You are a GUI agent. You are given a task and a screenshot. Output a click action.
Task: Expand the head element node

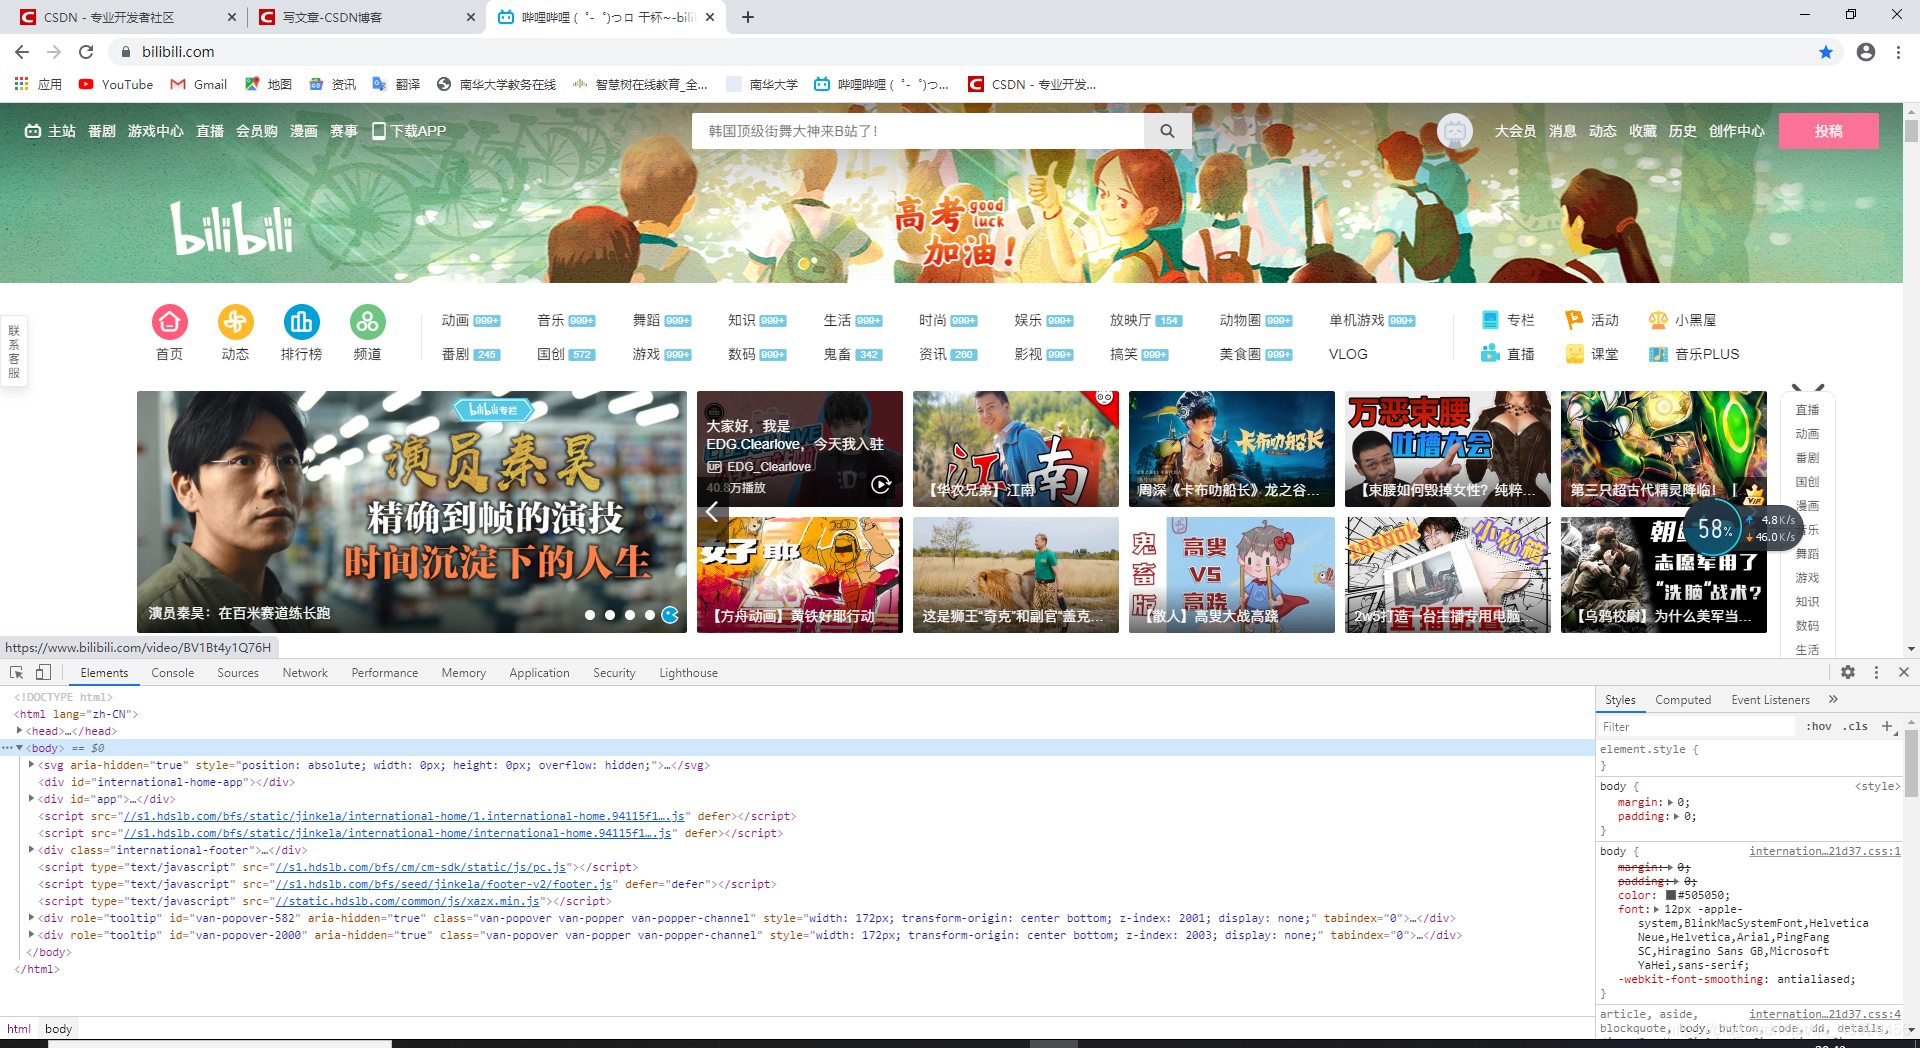tap(20, 731)
